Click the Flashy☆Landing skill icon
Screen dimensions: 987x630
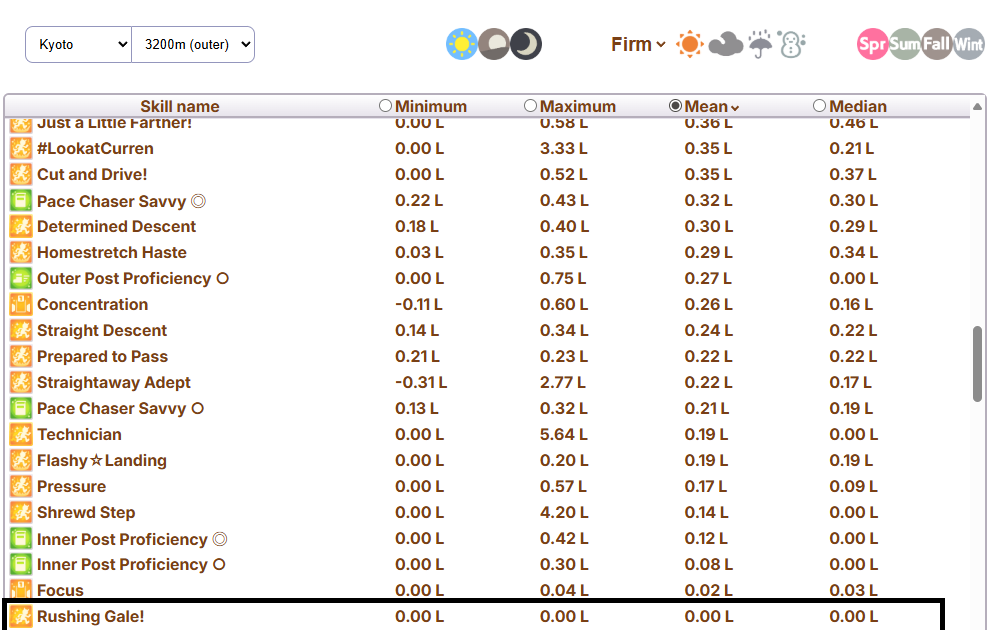pyautogui.click(x=21, y=461)
